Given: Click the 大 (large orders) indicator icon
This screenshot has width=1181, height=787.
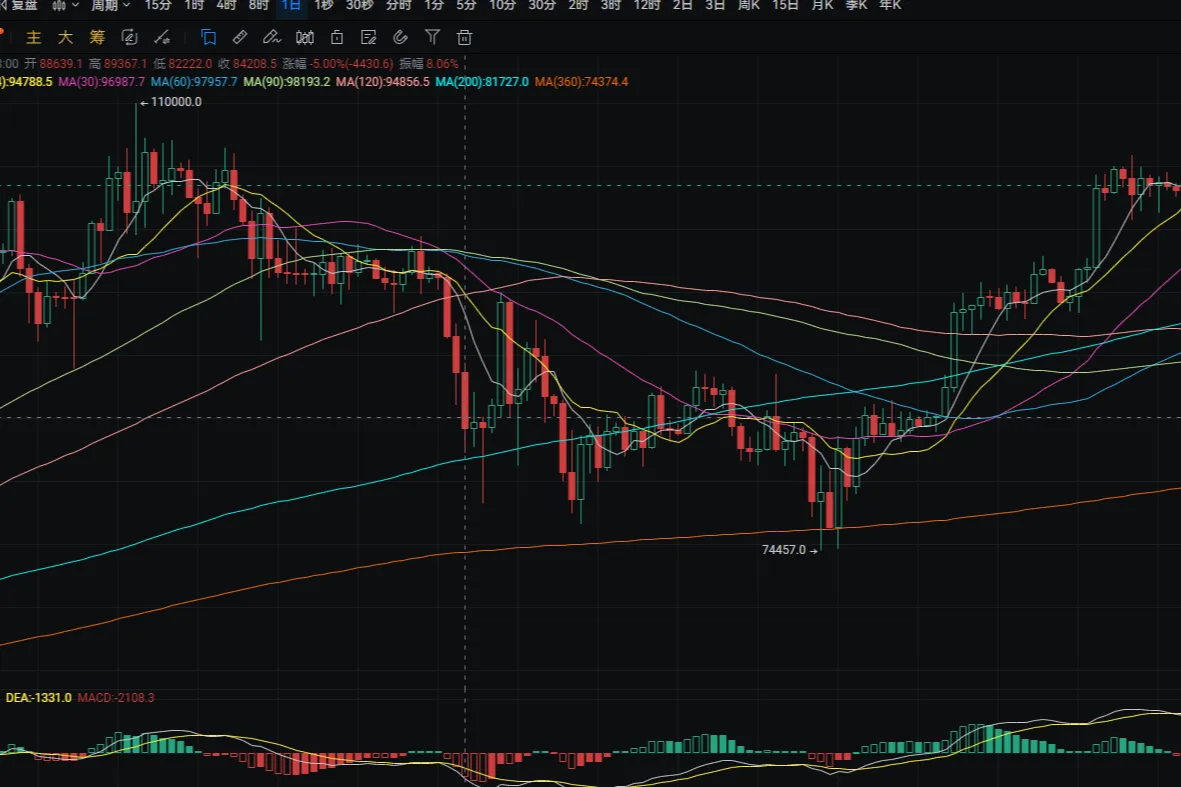Looking at the screenshot, I should [66, 37].
